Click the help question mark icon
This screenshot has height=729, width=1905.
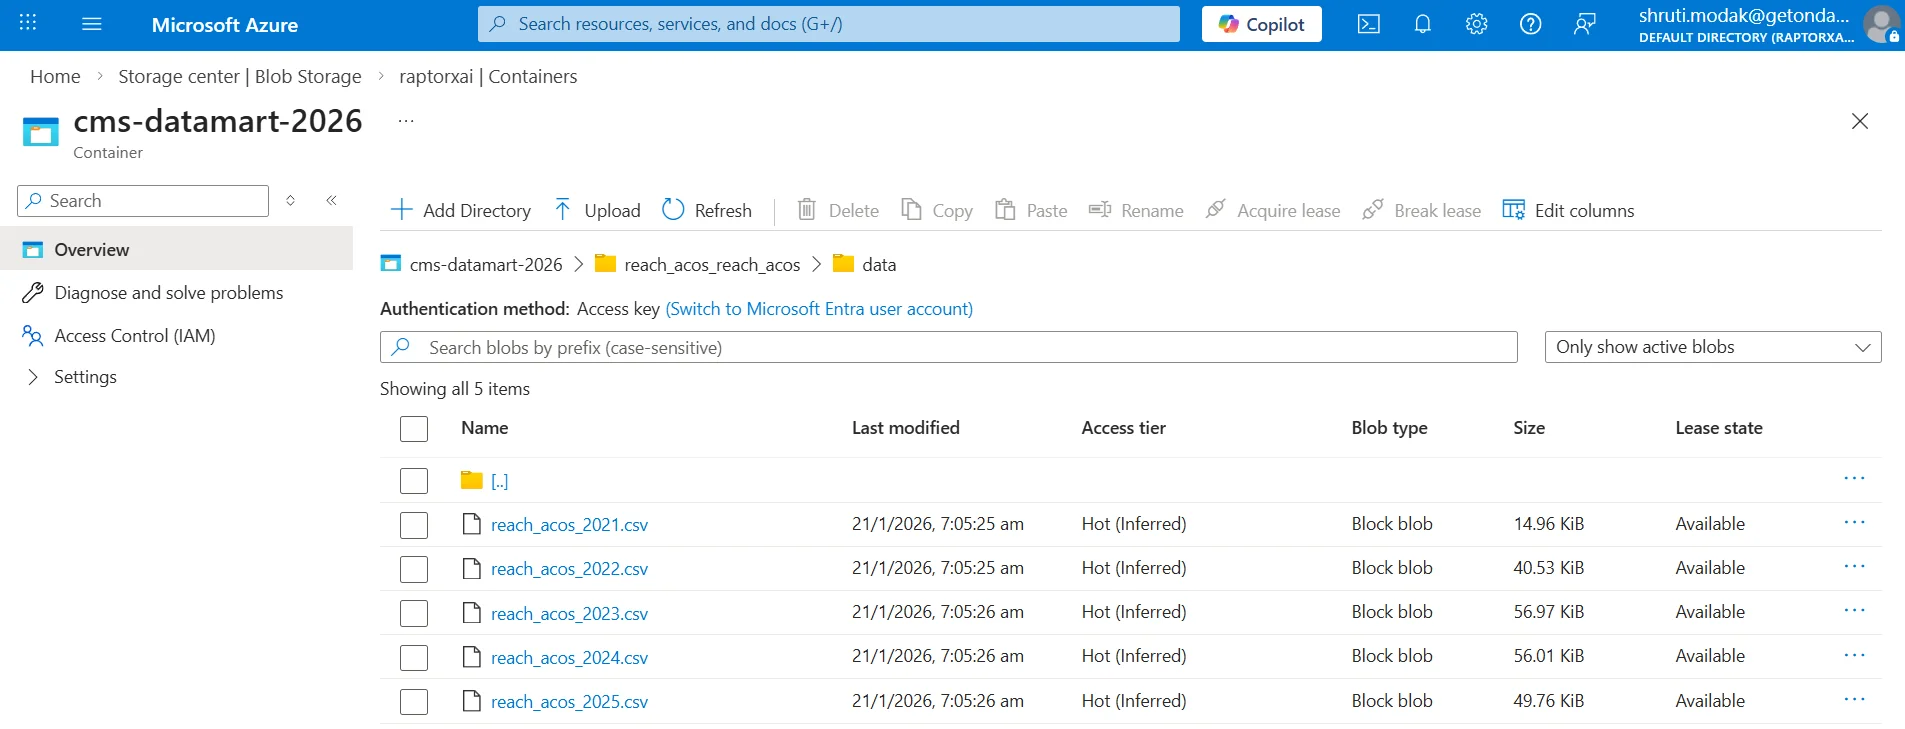[1530, 25]
